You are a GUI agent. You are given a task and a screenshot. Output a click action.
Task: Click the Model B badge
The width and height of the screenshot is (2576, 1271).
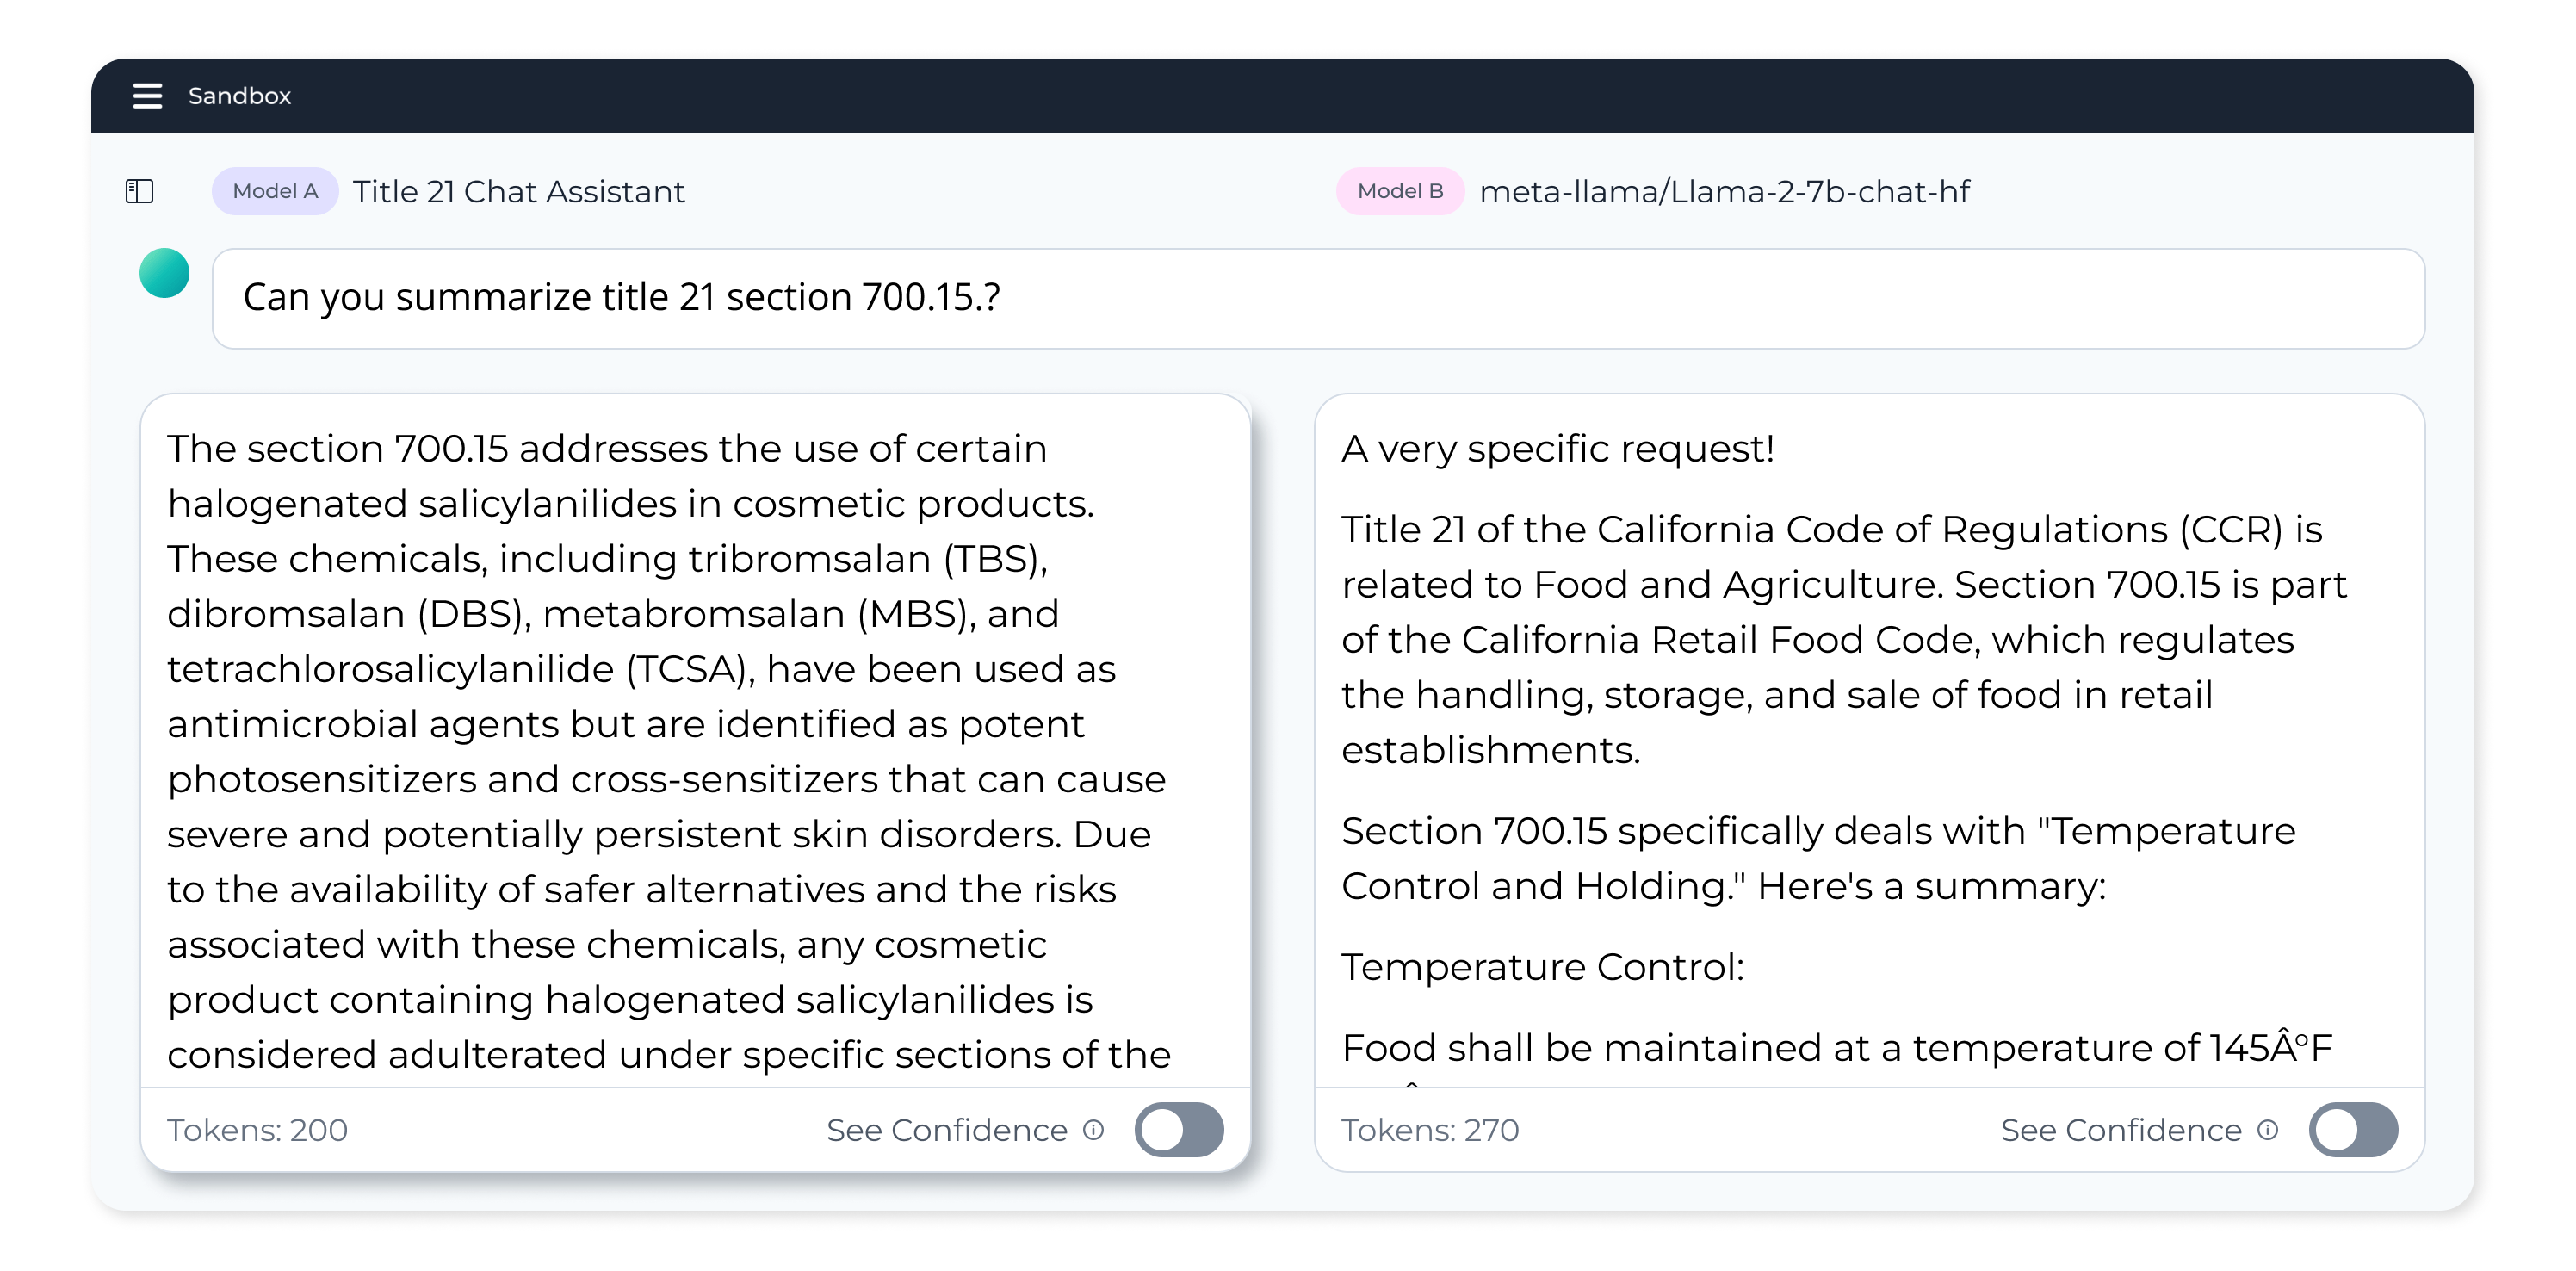pyautogui.click(x=1400, y=191)
